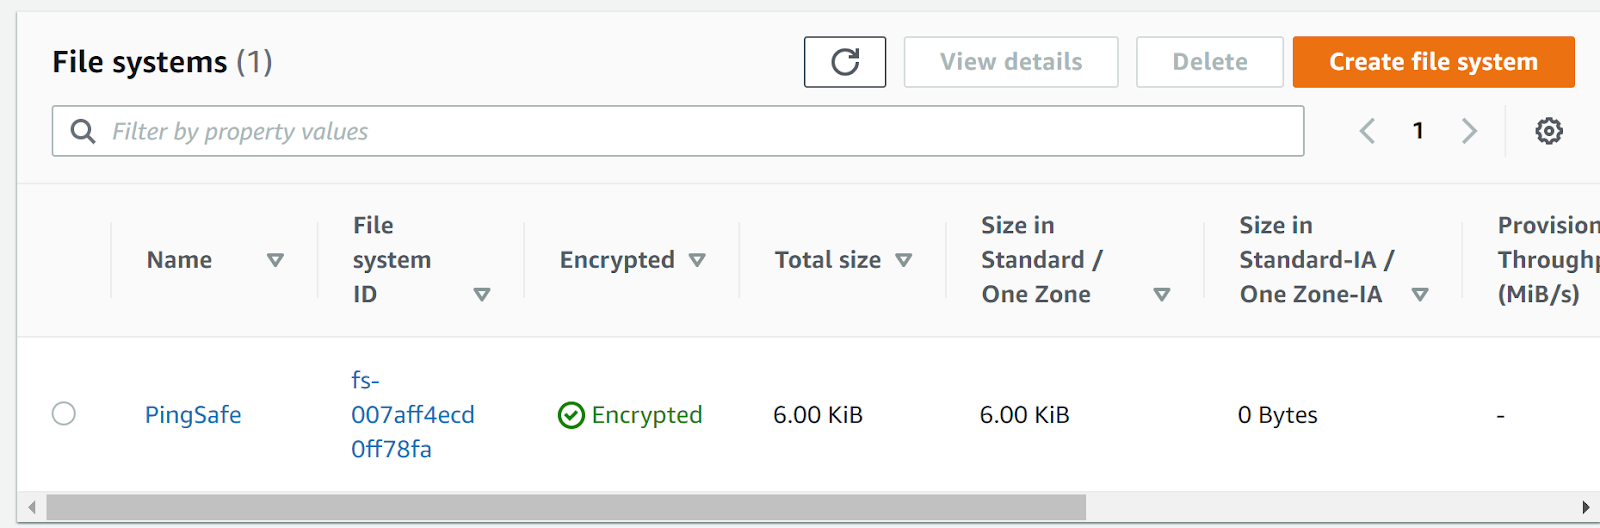1600x528 pixels.
Task: Click the horizontal scrollbar right arrow
Action: (x=1585, y=507)
